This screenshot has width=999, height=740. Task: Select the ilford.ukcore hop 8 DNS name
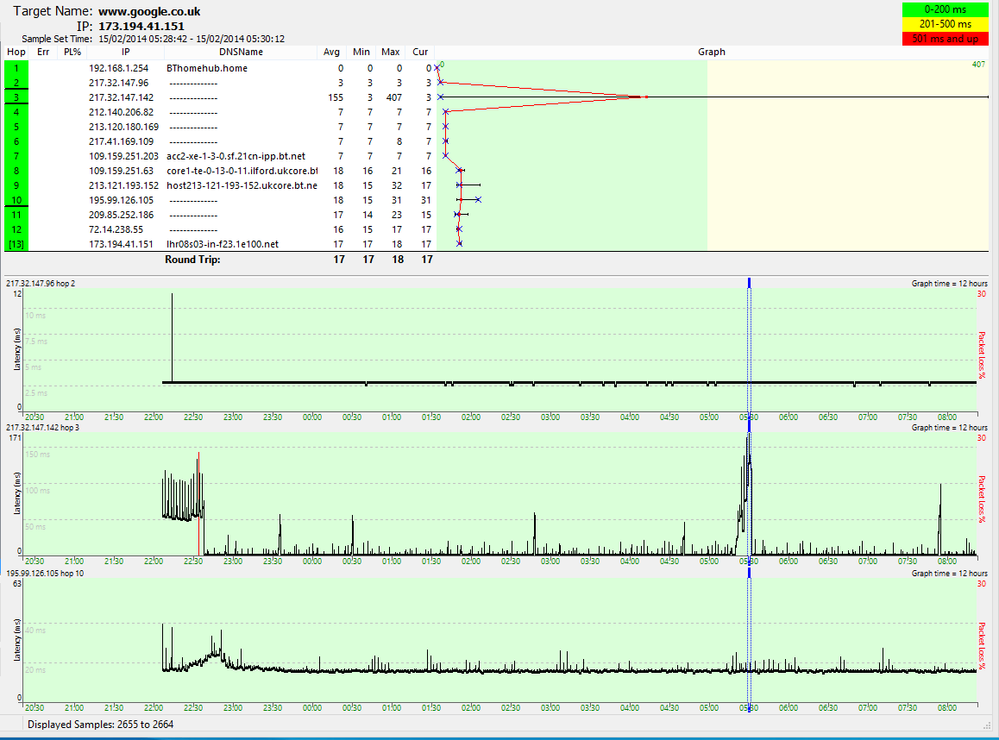point(242,171)
